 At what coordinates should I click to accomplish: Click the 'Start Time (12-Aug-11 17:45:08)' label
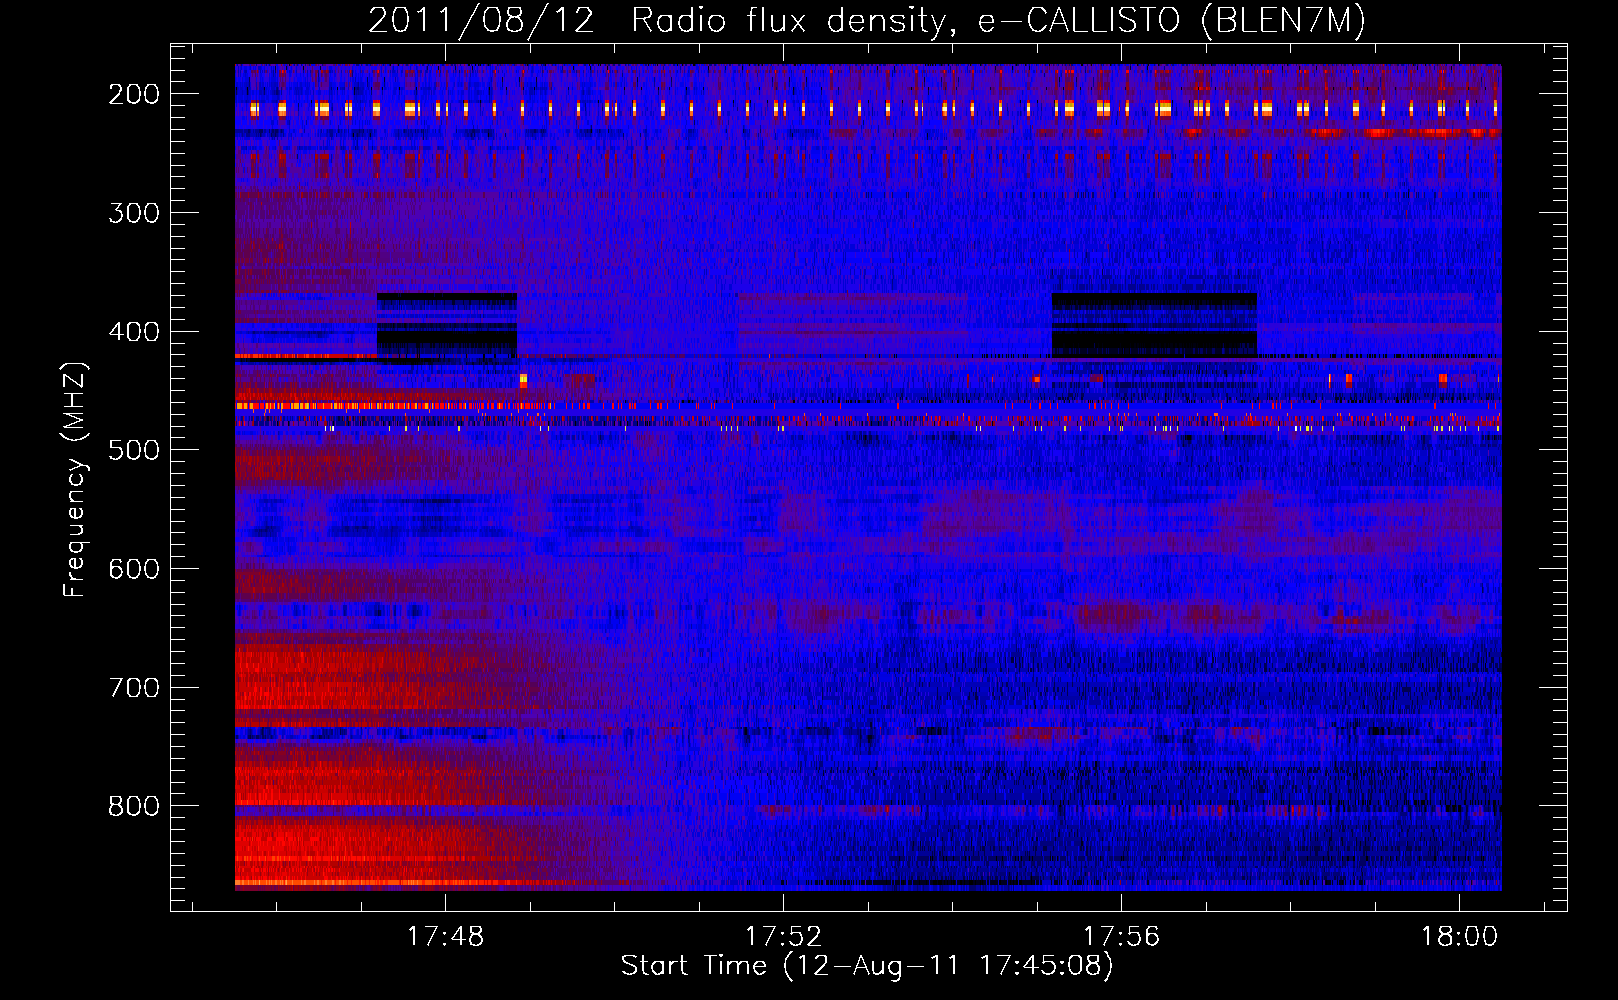(x=867, y=966)
